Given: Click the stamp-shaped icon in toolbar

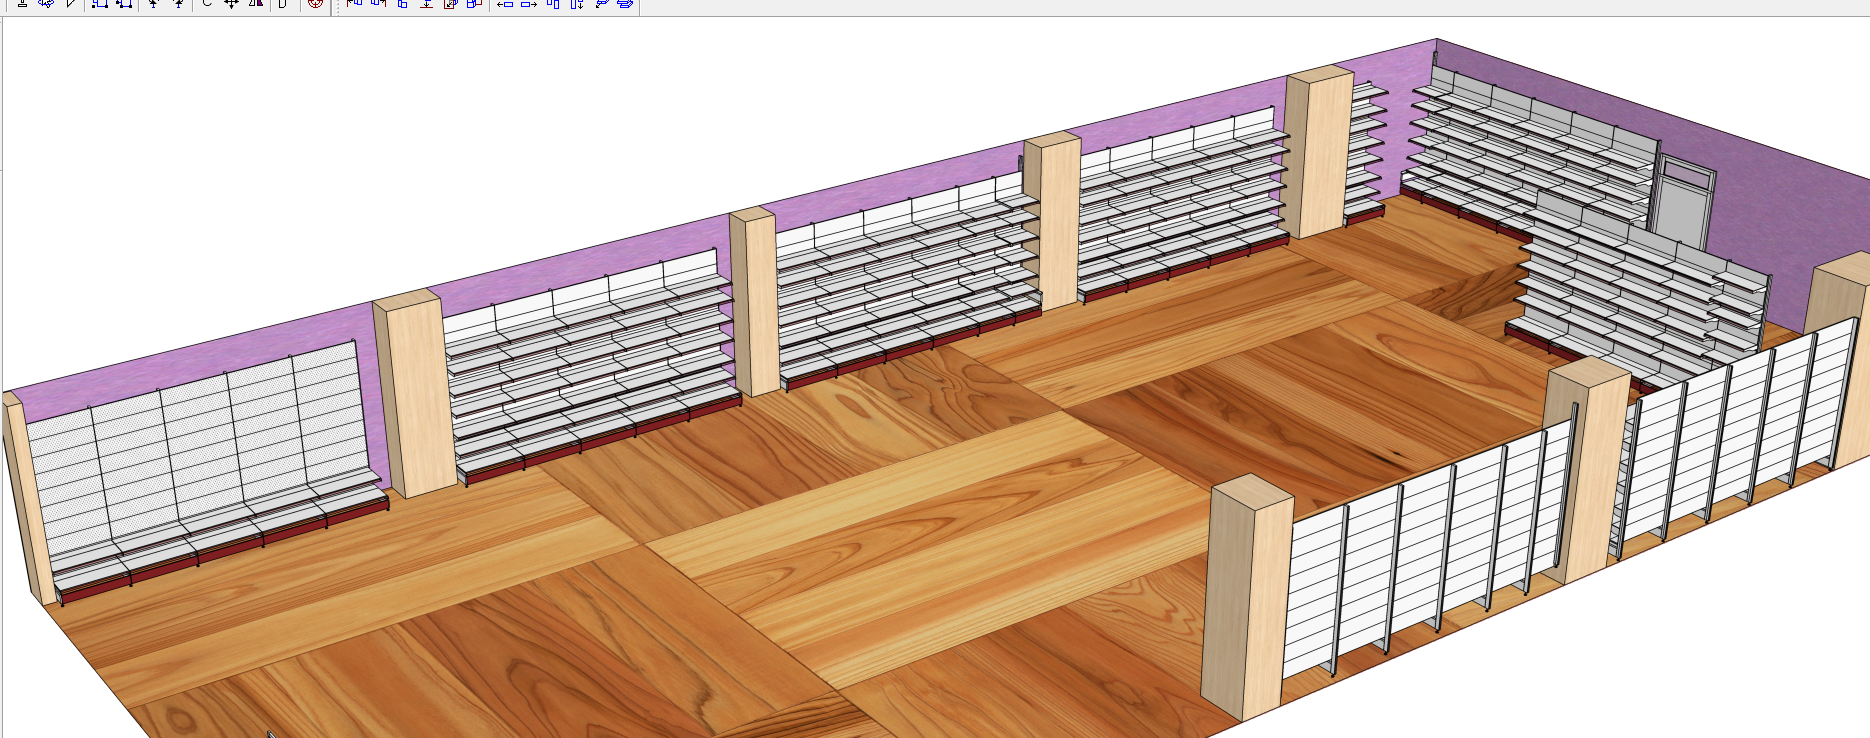Looking at the screenshot, I should pos(22,4).
